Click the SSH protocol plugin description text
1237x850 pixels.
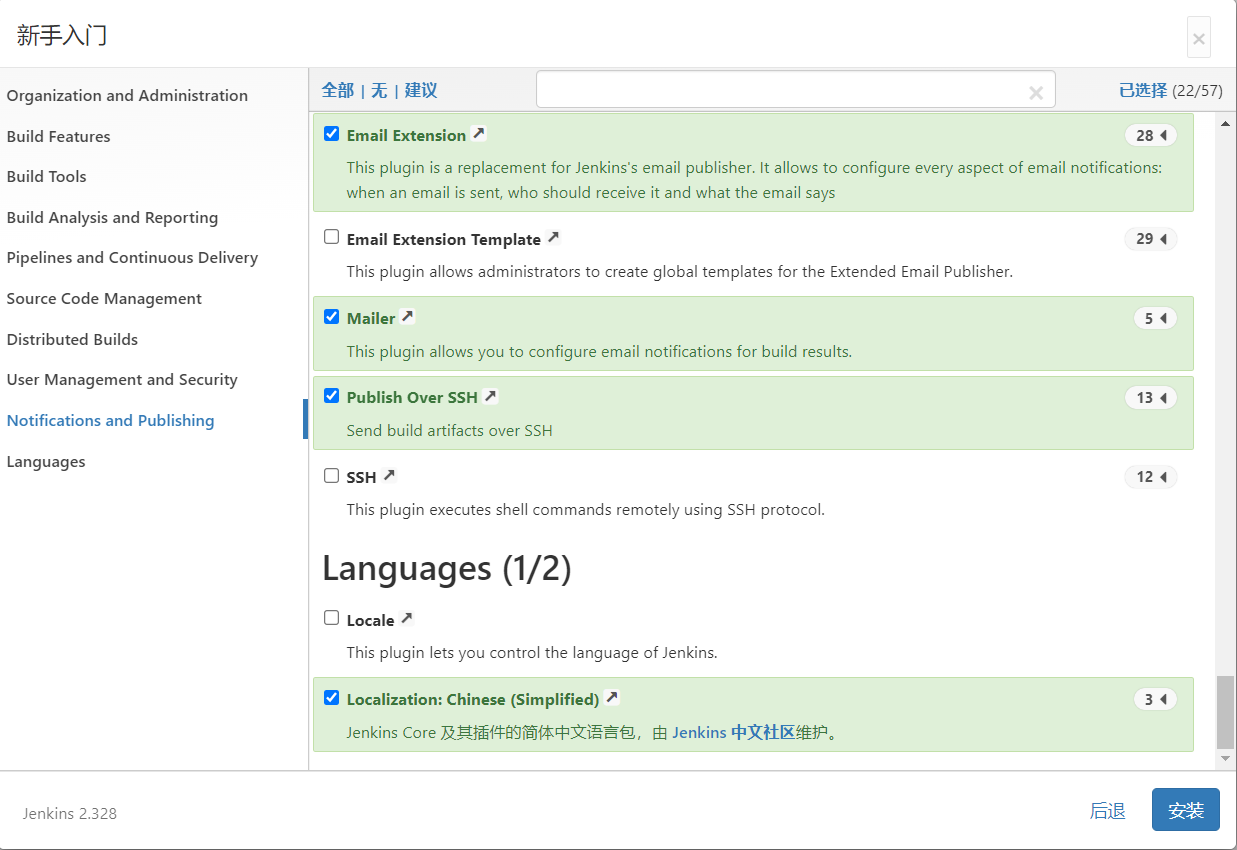click(586, 509)
